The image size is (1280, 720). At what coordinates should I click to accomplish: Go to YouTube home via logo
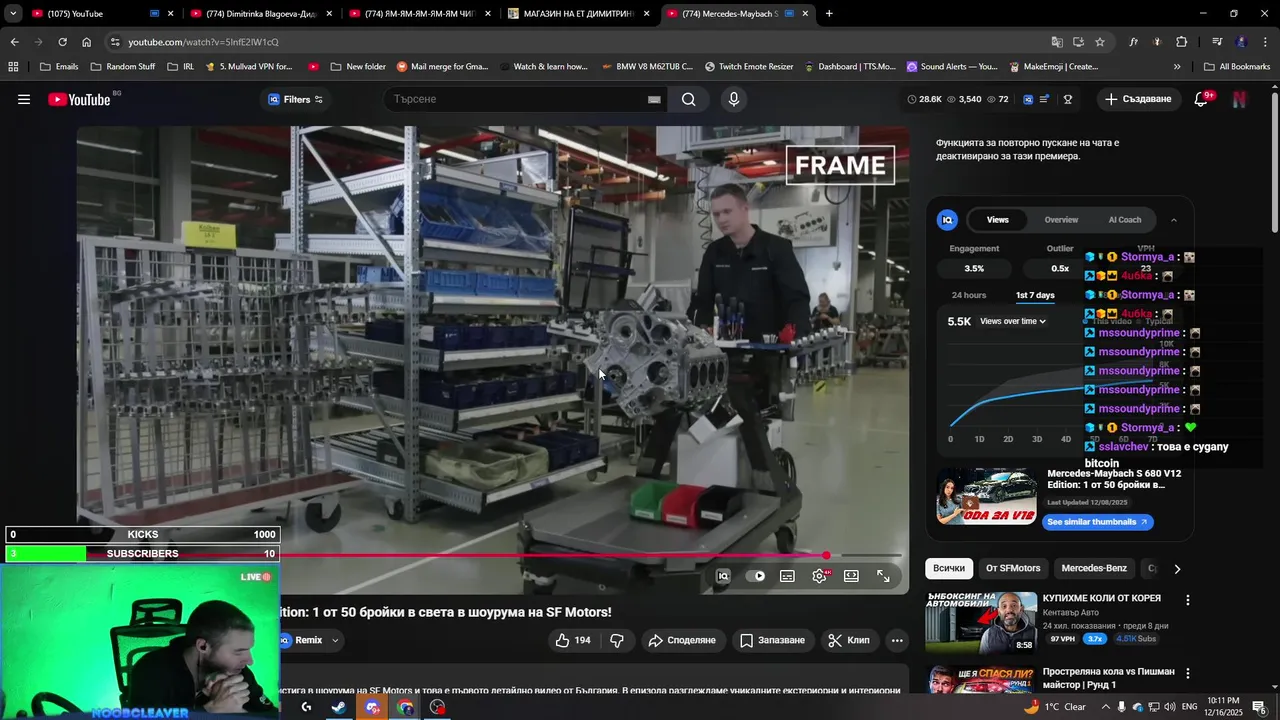click(x=79, y=99)
